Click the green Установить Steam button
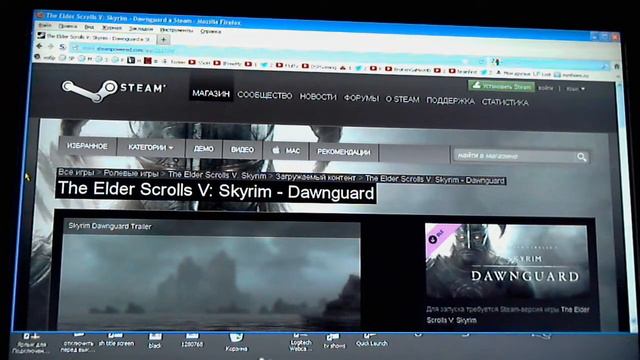This screenshot has width=640, height=360. 501,86
